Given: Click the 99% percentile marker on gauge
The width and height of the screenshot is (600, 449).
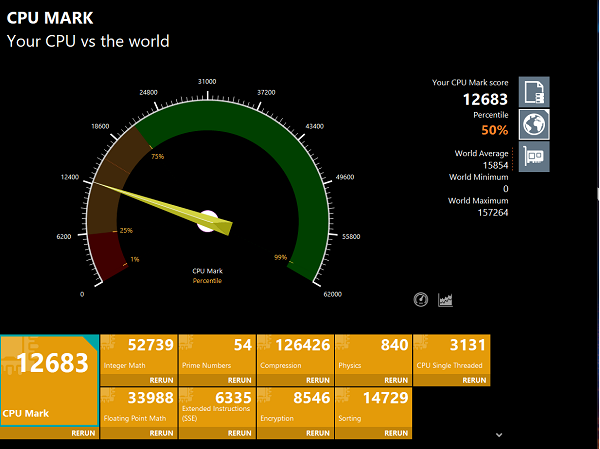Looking at the screenshot, I should [280, 257].
